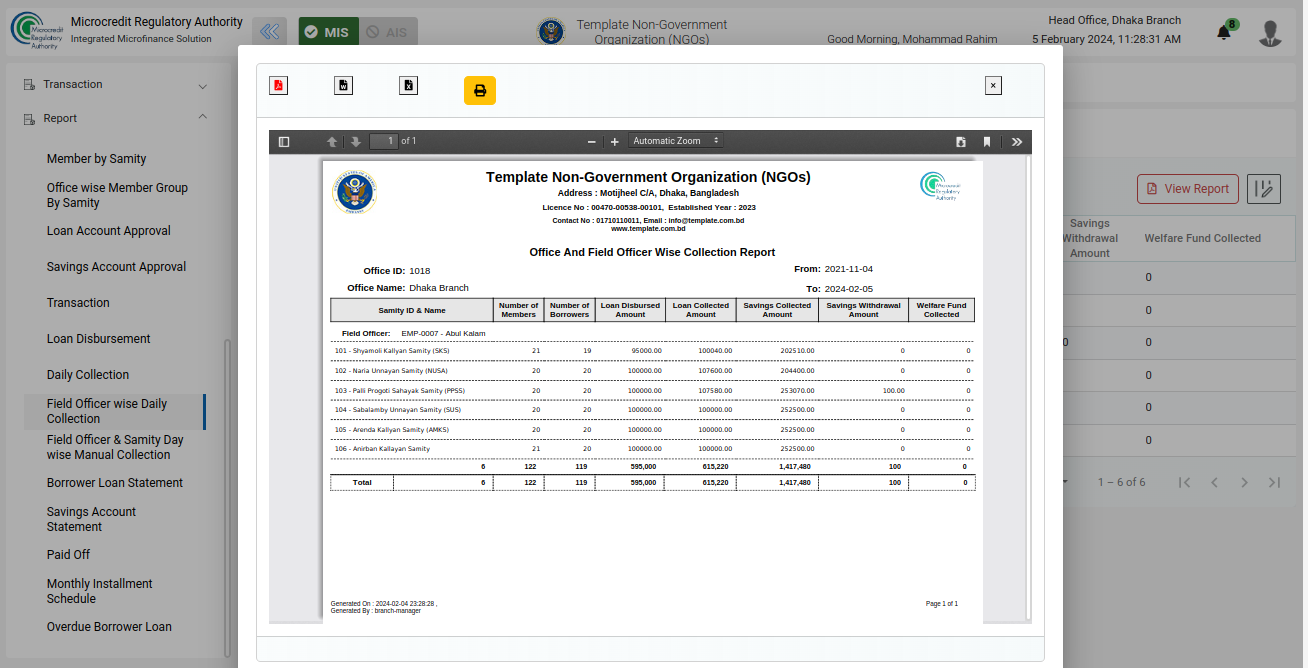Image resolution: width=1308 pixels, height=668 pixels.
Task: Open Paid Off report
Action: point(68,555)
